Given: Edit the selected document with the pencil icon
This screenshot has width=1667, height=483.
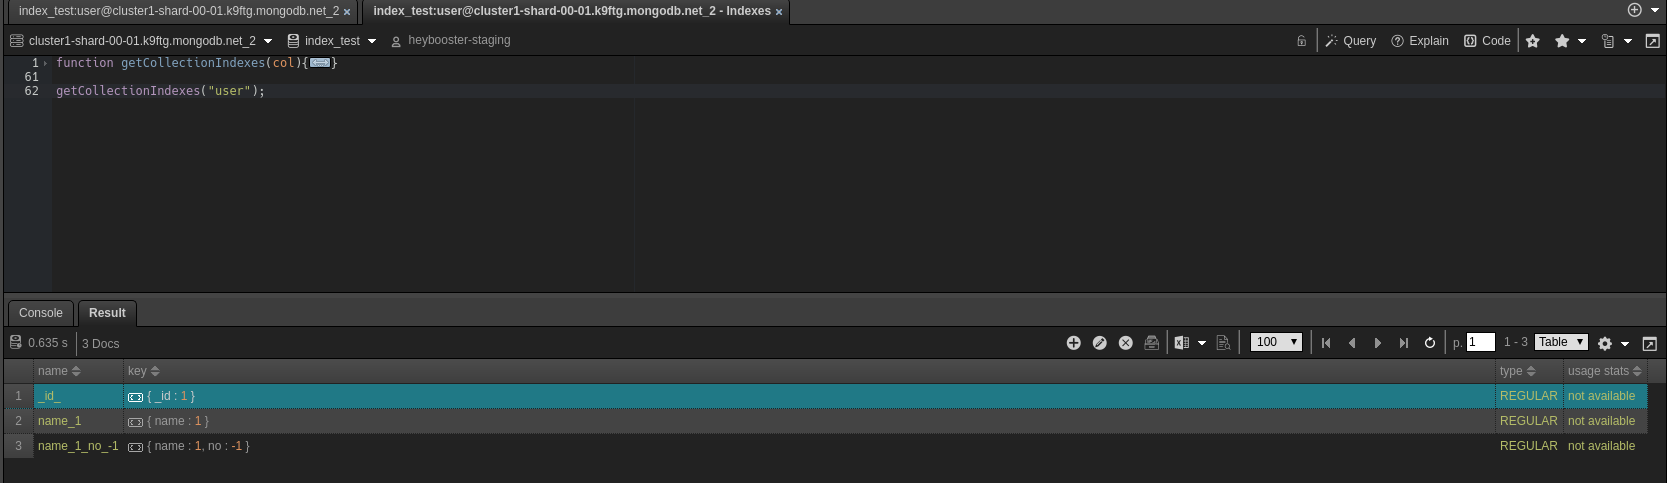Looking at the screenshot, I should (1099, 343).
